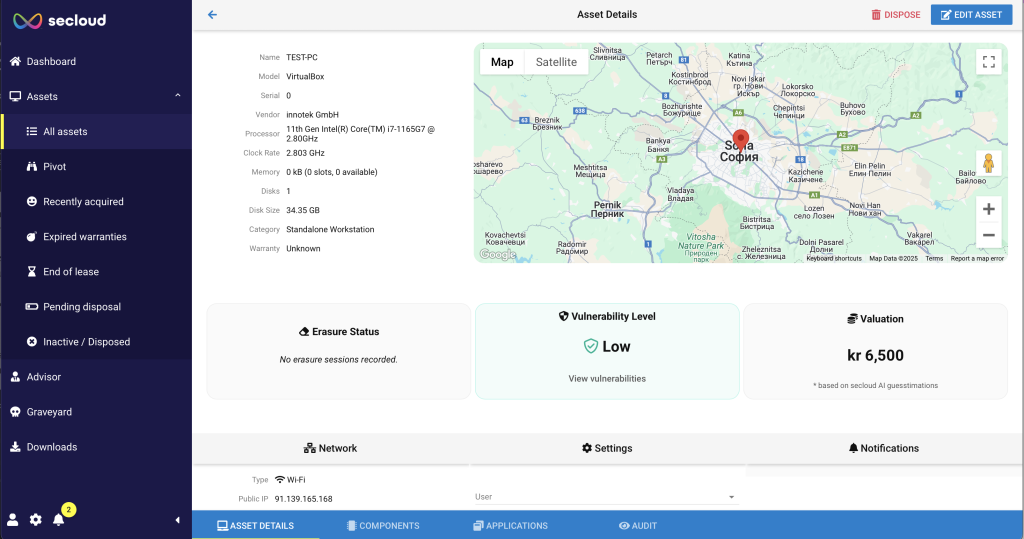This screenshot has width=1024, height=539.
Task: Collapse the sidebar with arrow
Action: tap(178, 520)
